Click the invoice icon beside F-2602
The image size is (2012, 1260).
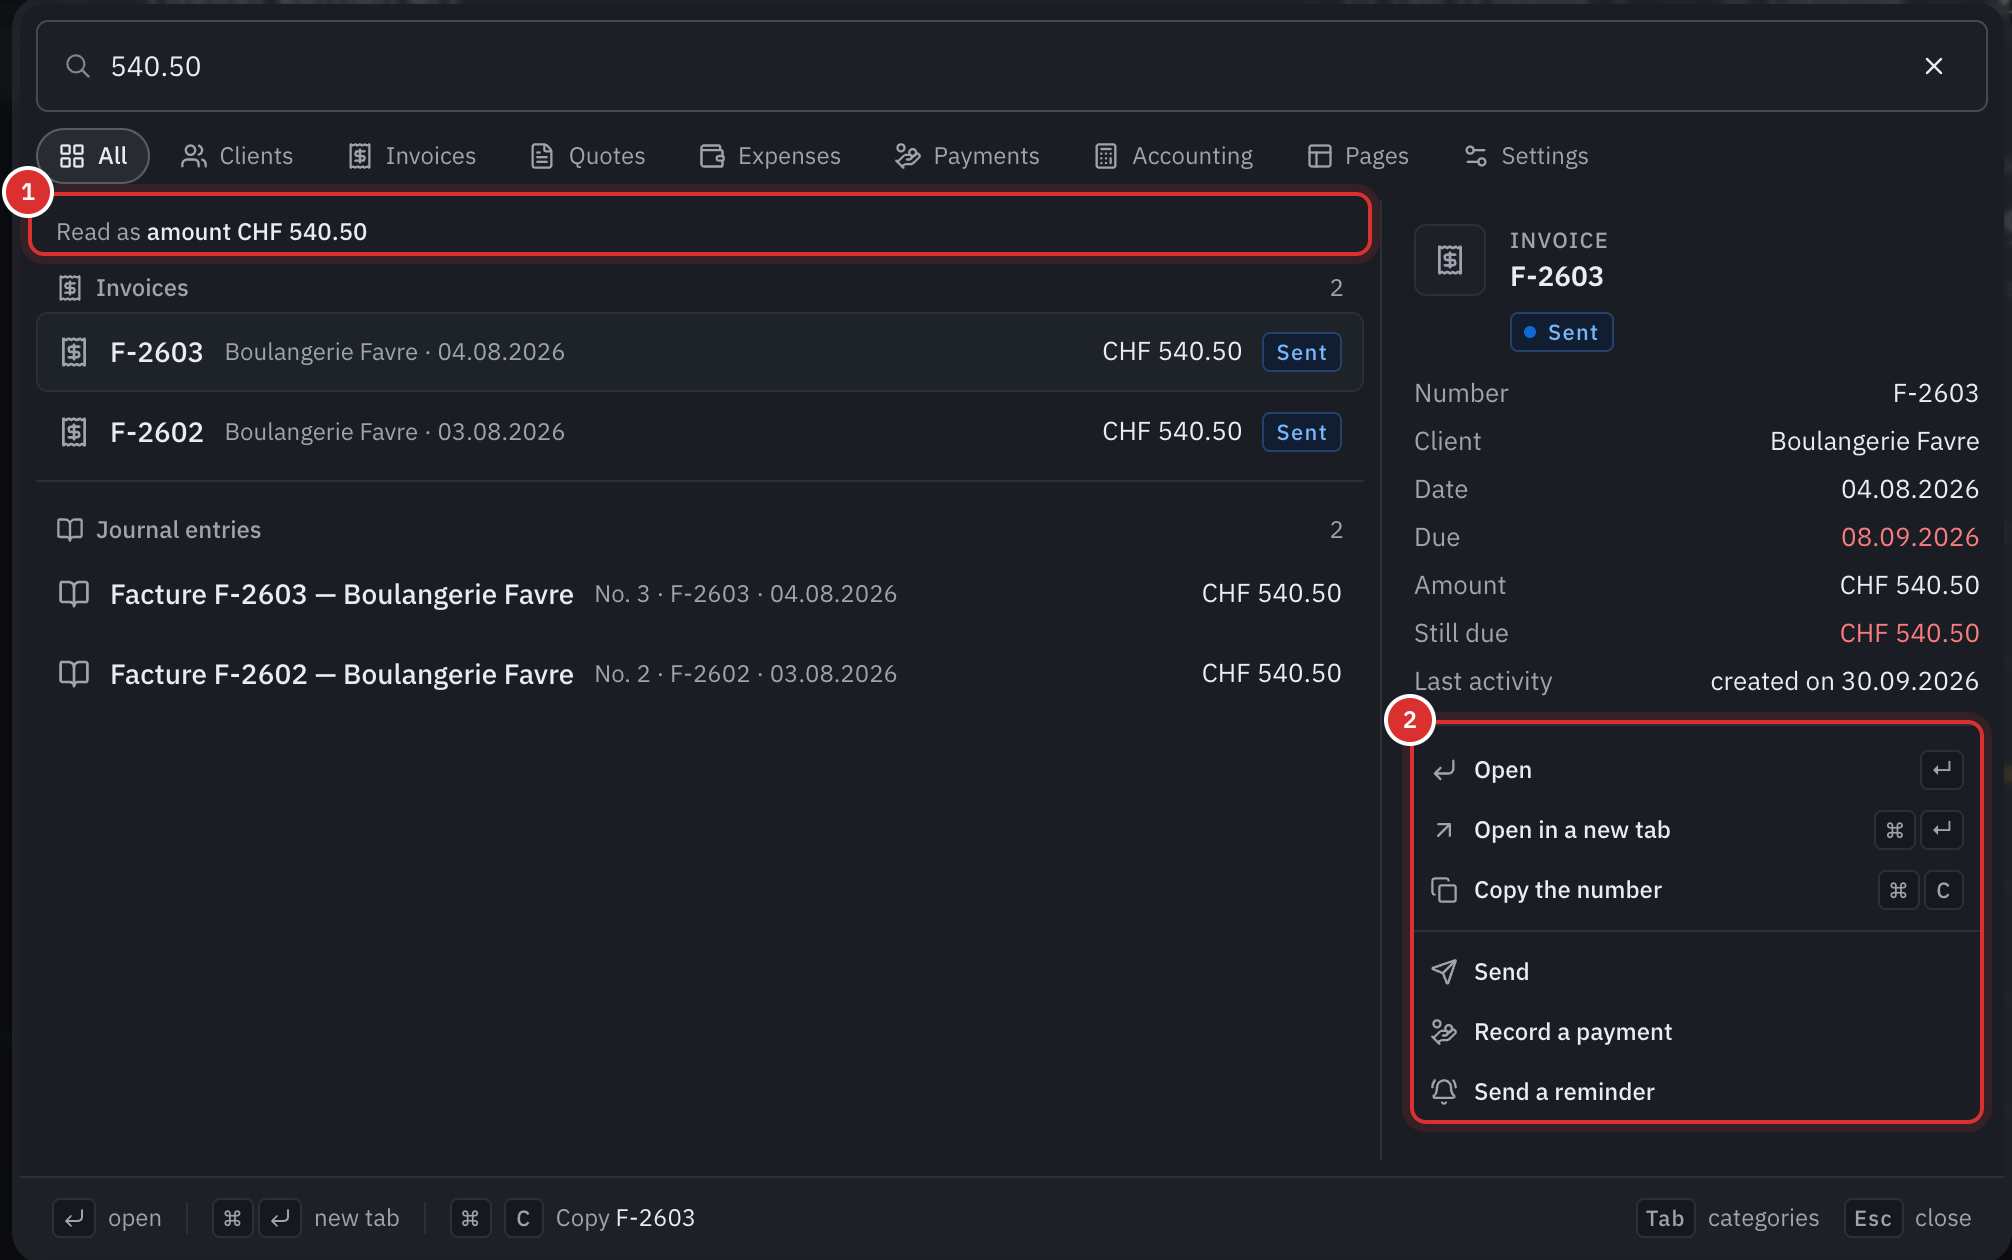pos(74,432)
